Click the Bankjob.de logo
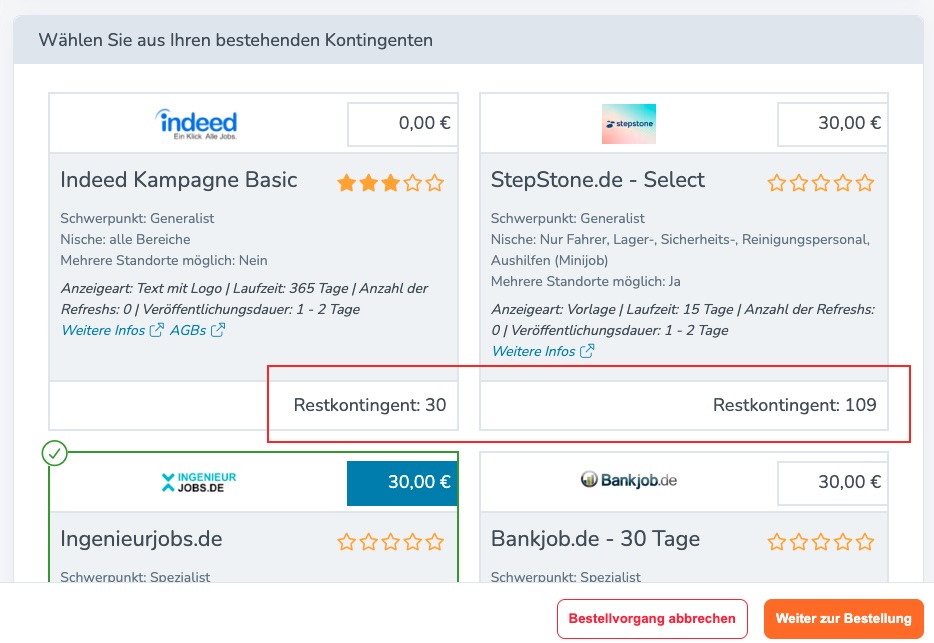Screen dimensions: 934x643 (x=629, y=480)
